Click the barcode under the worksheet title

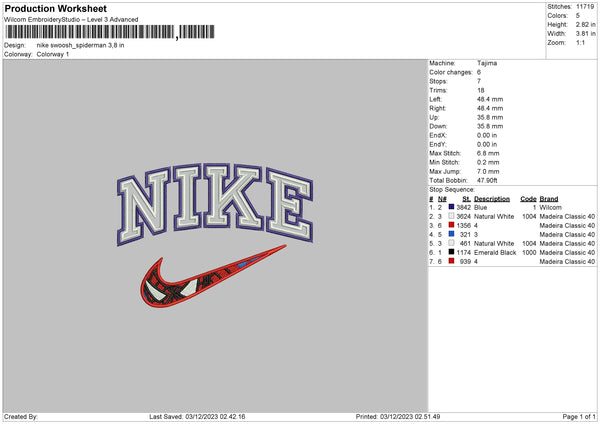point(110,32)
